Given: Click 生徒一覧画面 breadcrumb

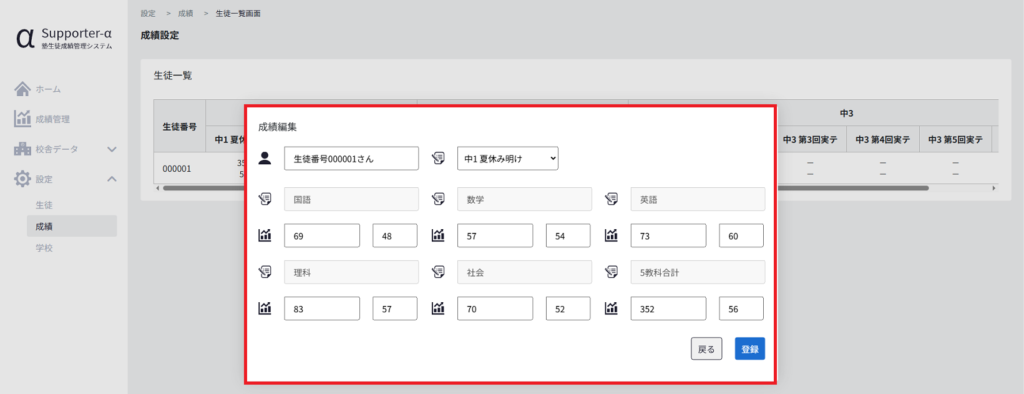Looking at the screenshot, I should (x=238, y=13).
